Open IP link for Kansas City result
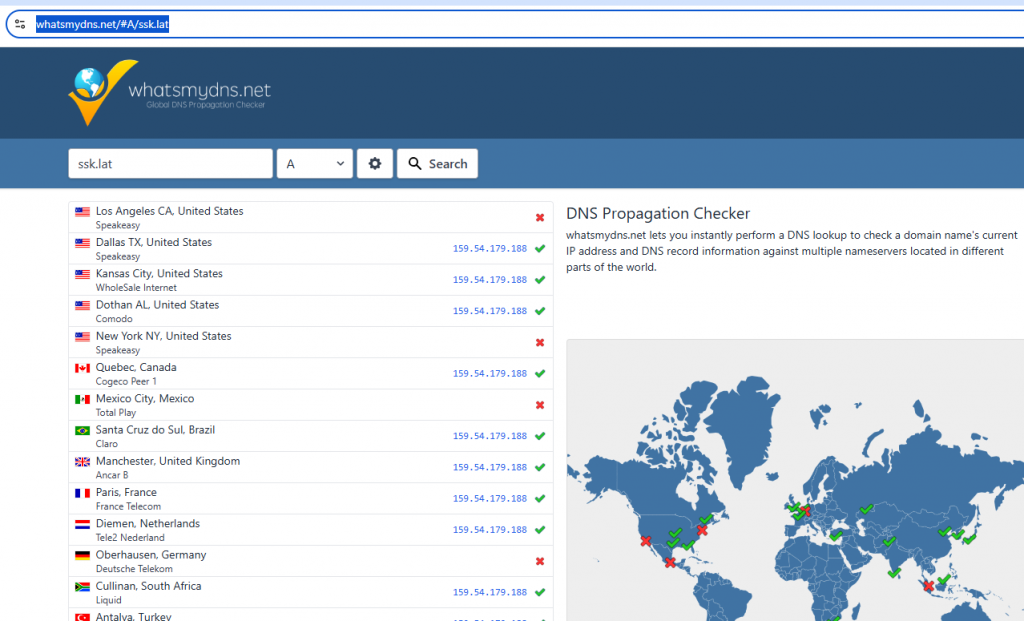 [x=489, y=280]
